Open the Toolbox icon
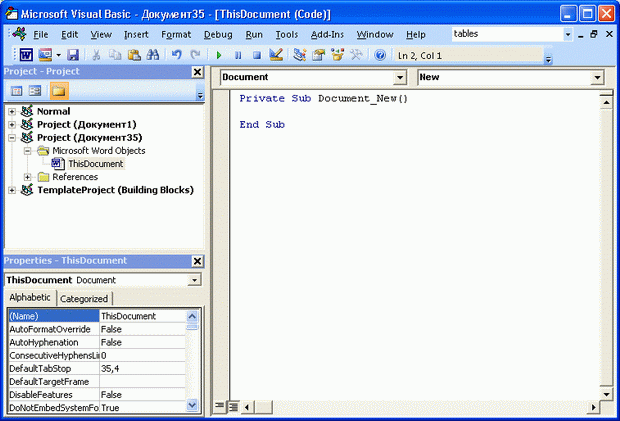The width and height of the screenshot is (620, 421). 356,55
